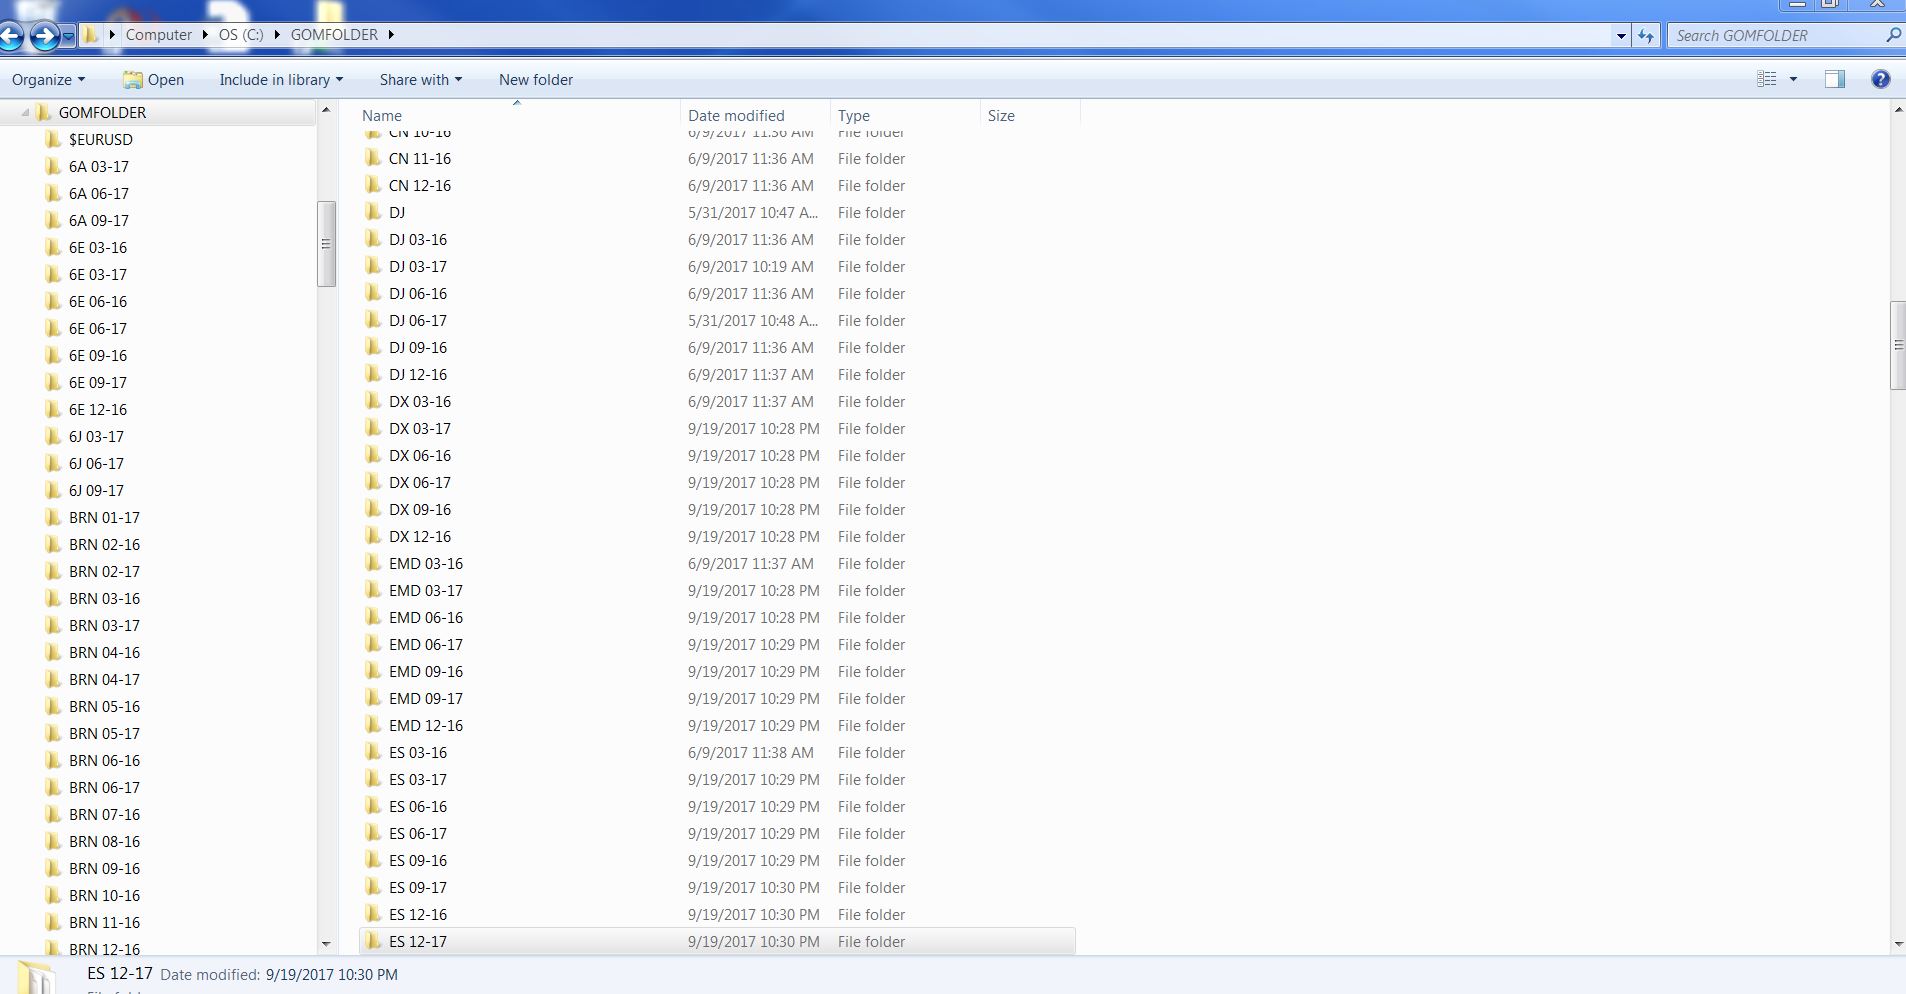Click the folder icon of DJ row
Viewport: 1906px width, 994px height.
(x=372, y=212)
